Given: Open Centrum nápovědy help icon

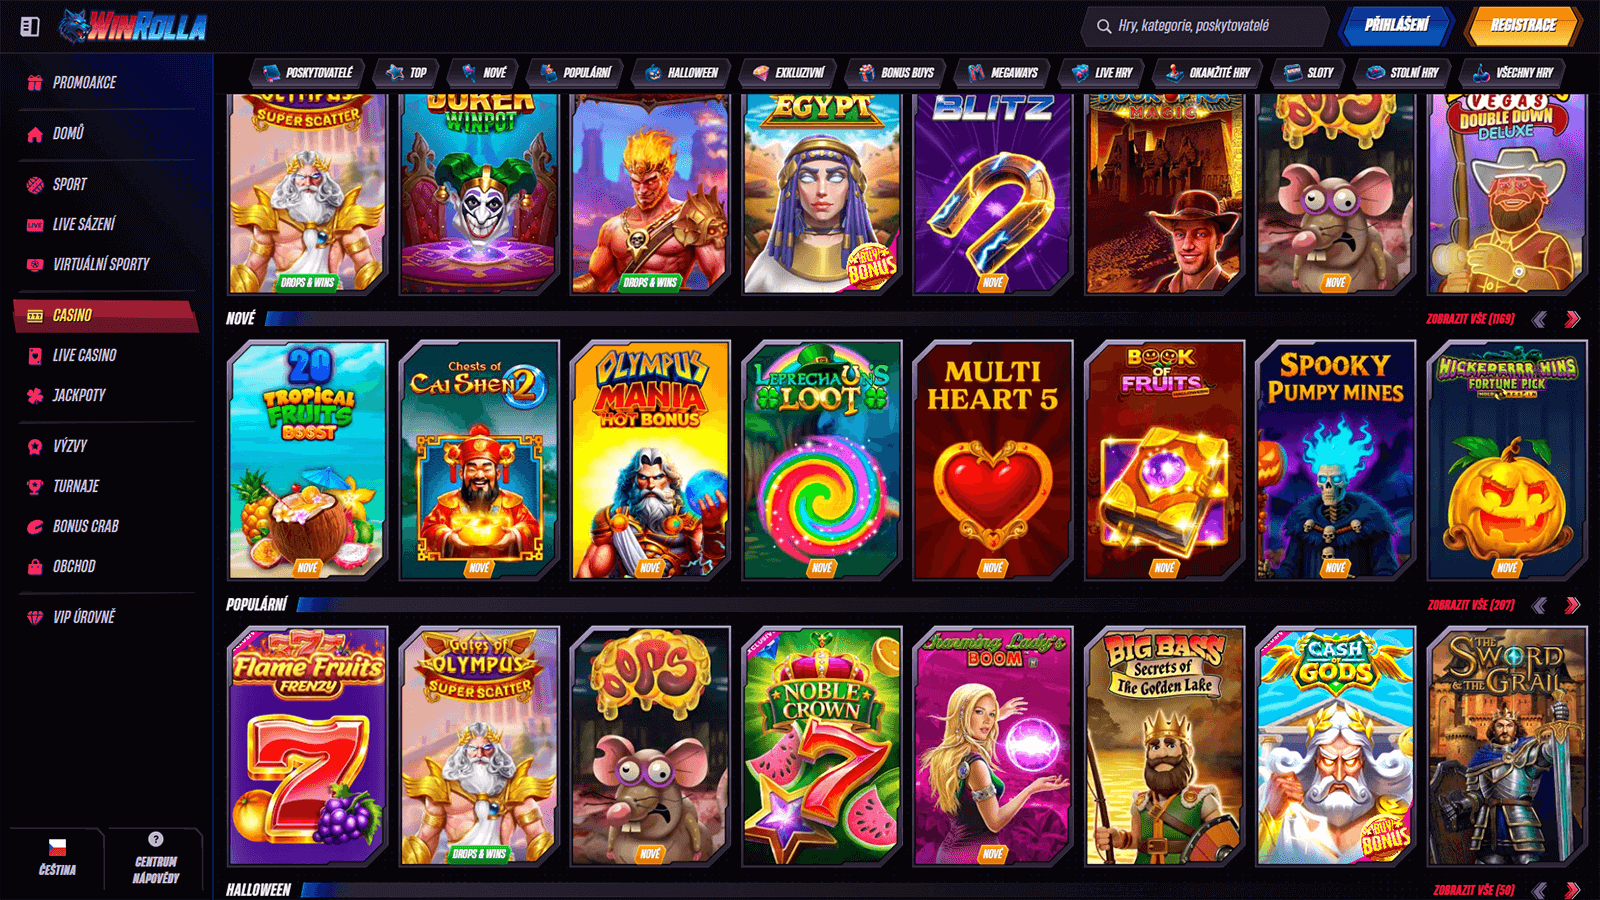Looking at the screenshot, I should click(156, 839).
